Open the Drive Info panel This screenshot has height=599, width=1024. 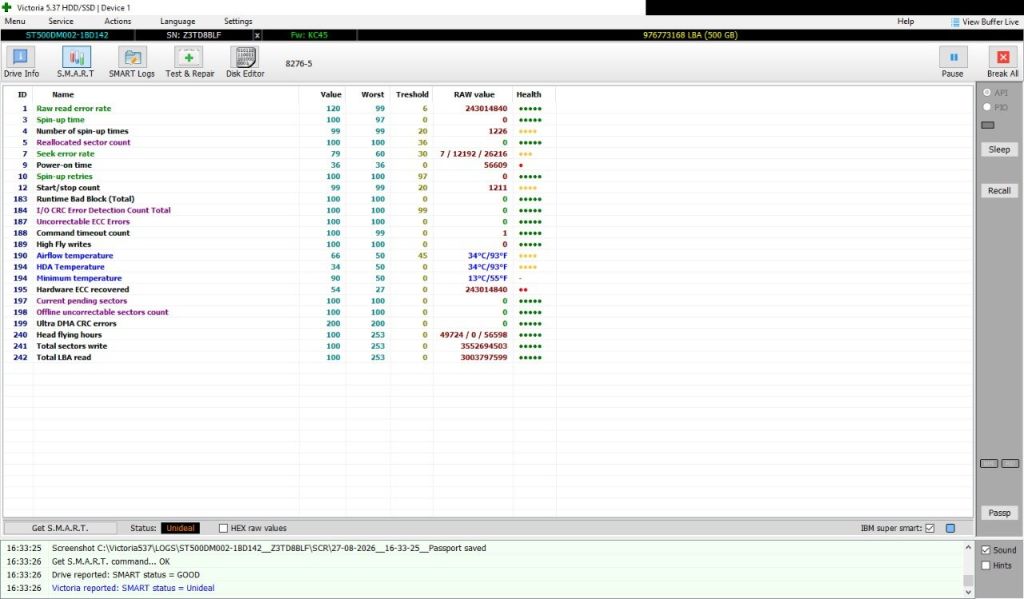click(21, 63)
